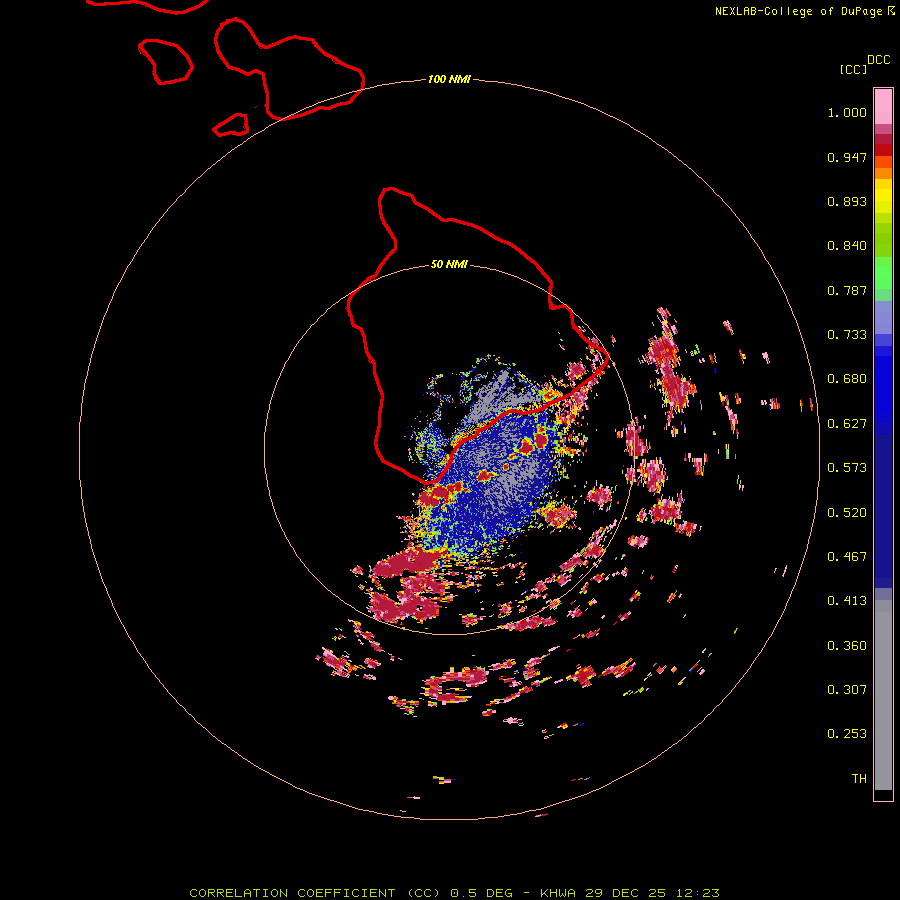Click the 0.947 scale value
Image resolution: width=900 pixels, height=900 pixels.
(847, 157)
